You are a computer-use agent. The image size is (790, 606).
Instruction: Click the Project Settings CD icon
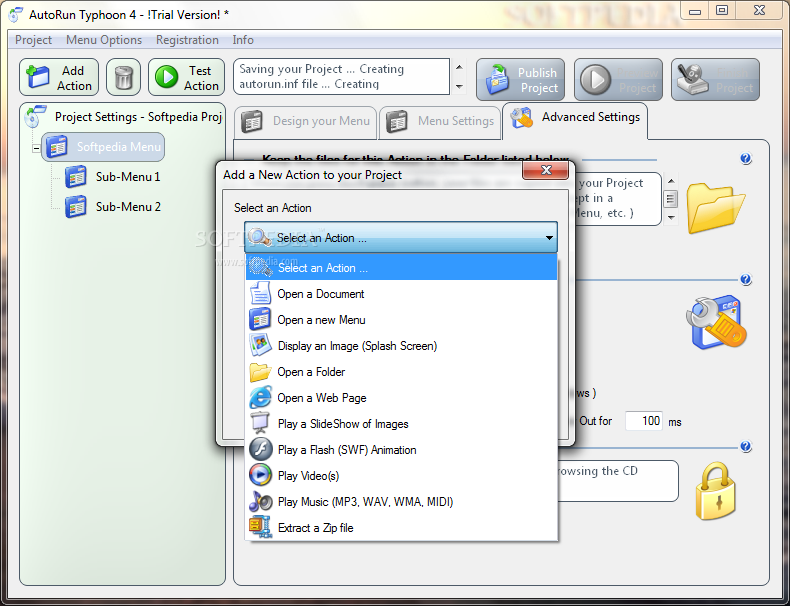pos(35,116)
